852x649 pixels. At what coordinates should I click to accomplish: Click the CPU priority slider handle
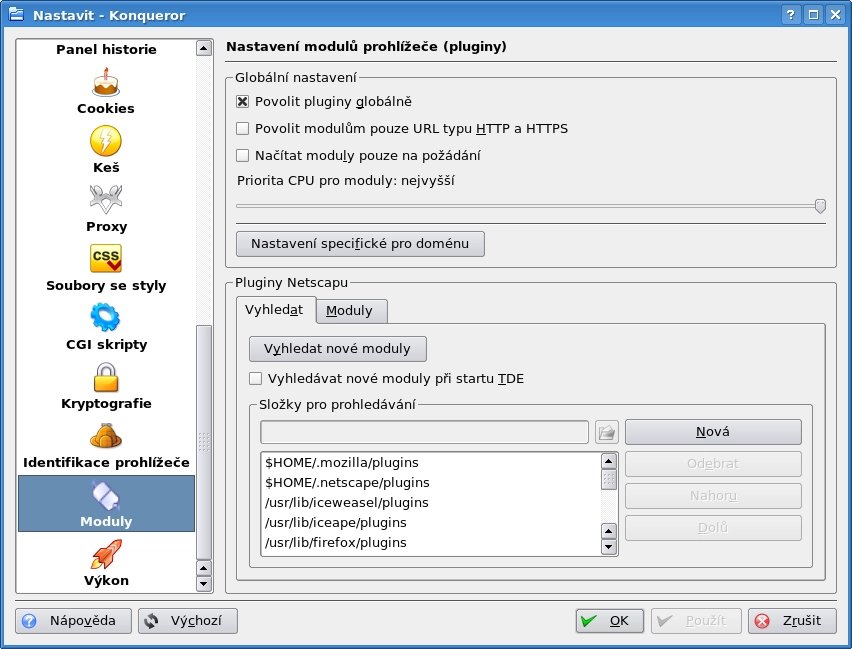820,206
